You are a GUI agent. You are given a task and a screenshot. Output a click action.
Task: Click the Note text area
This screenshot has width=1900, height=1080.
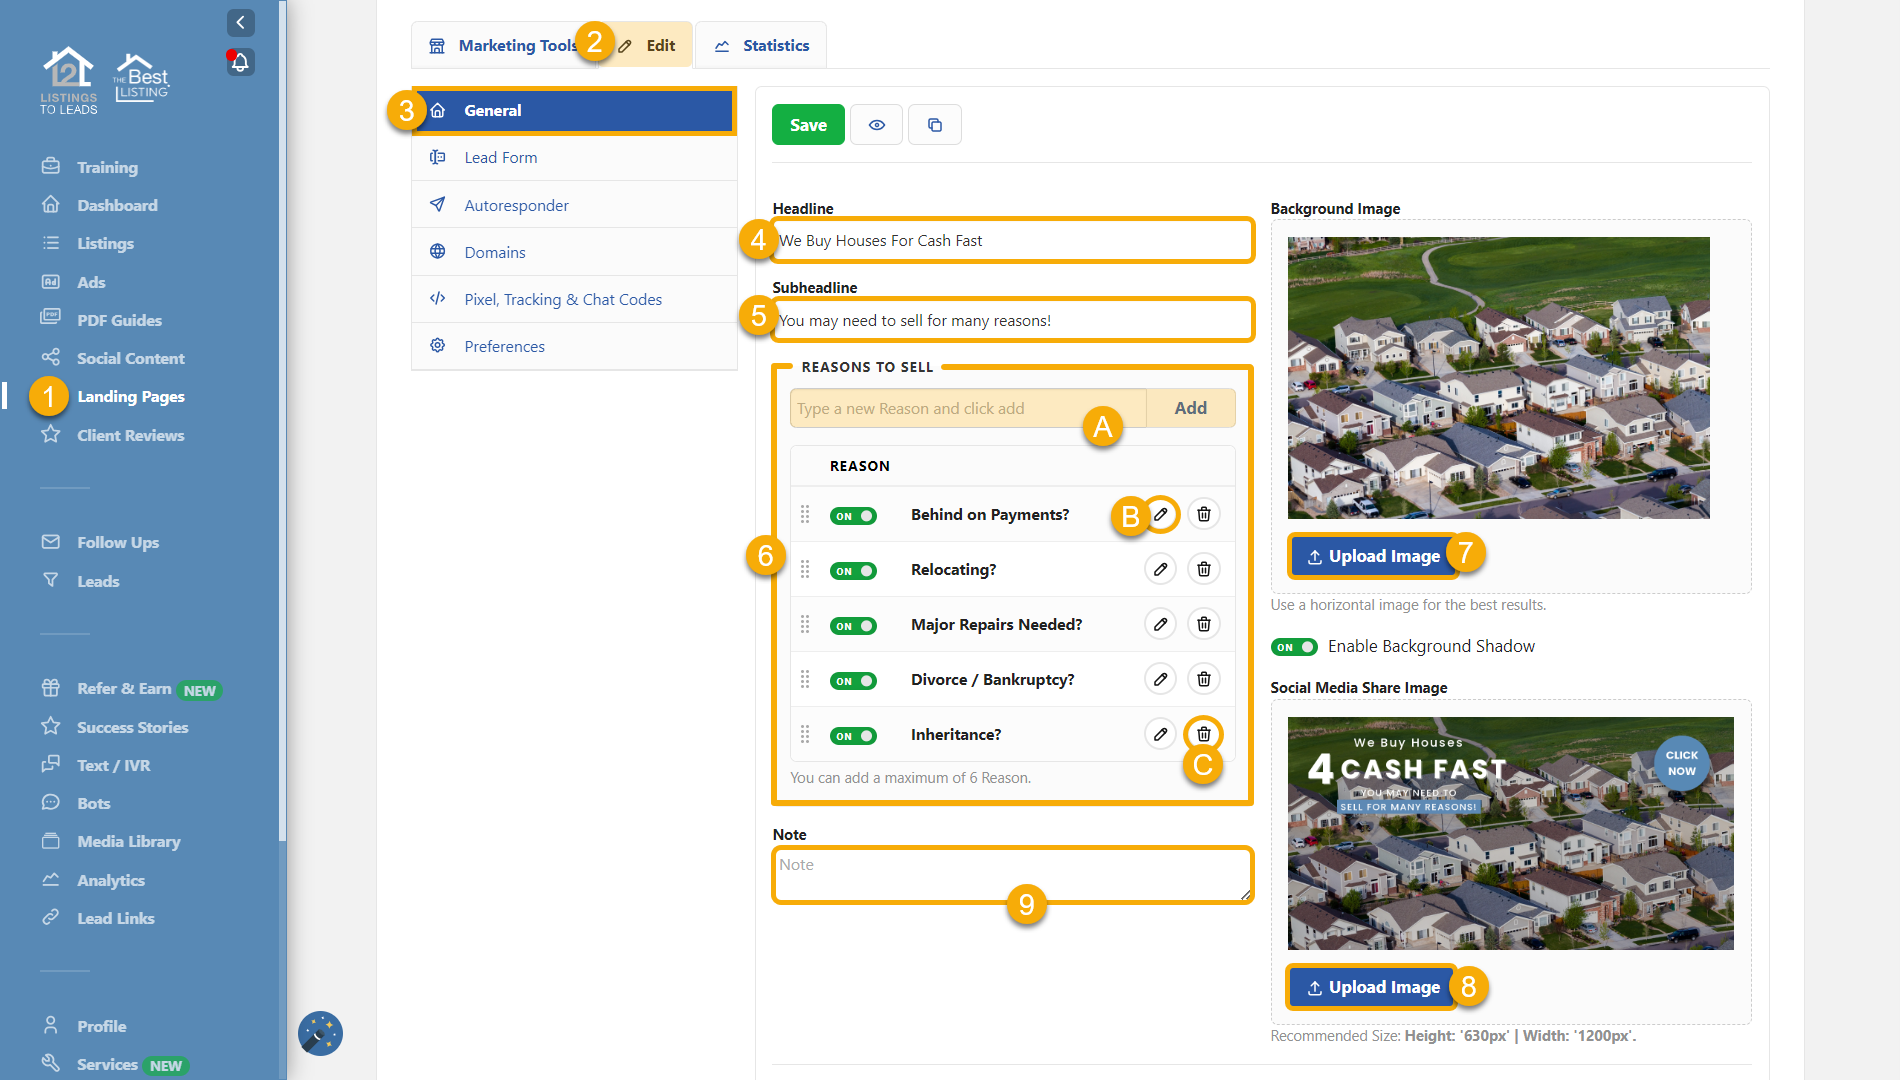[1012, 874]
